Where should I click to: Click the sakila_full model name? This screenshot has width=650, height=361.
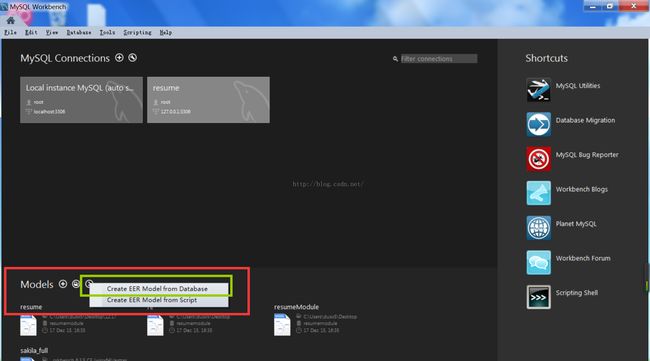point(34,351)
